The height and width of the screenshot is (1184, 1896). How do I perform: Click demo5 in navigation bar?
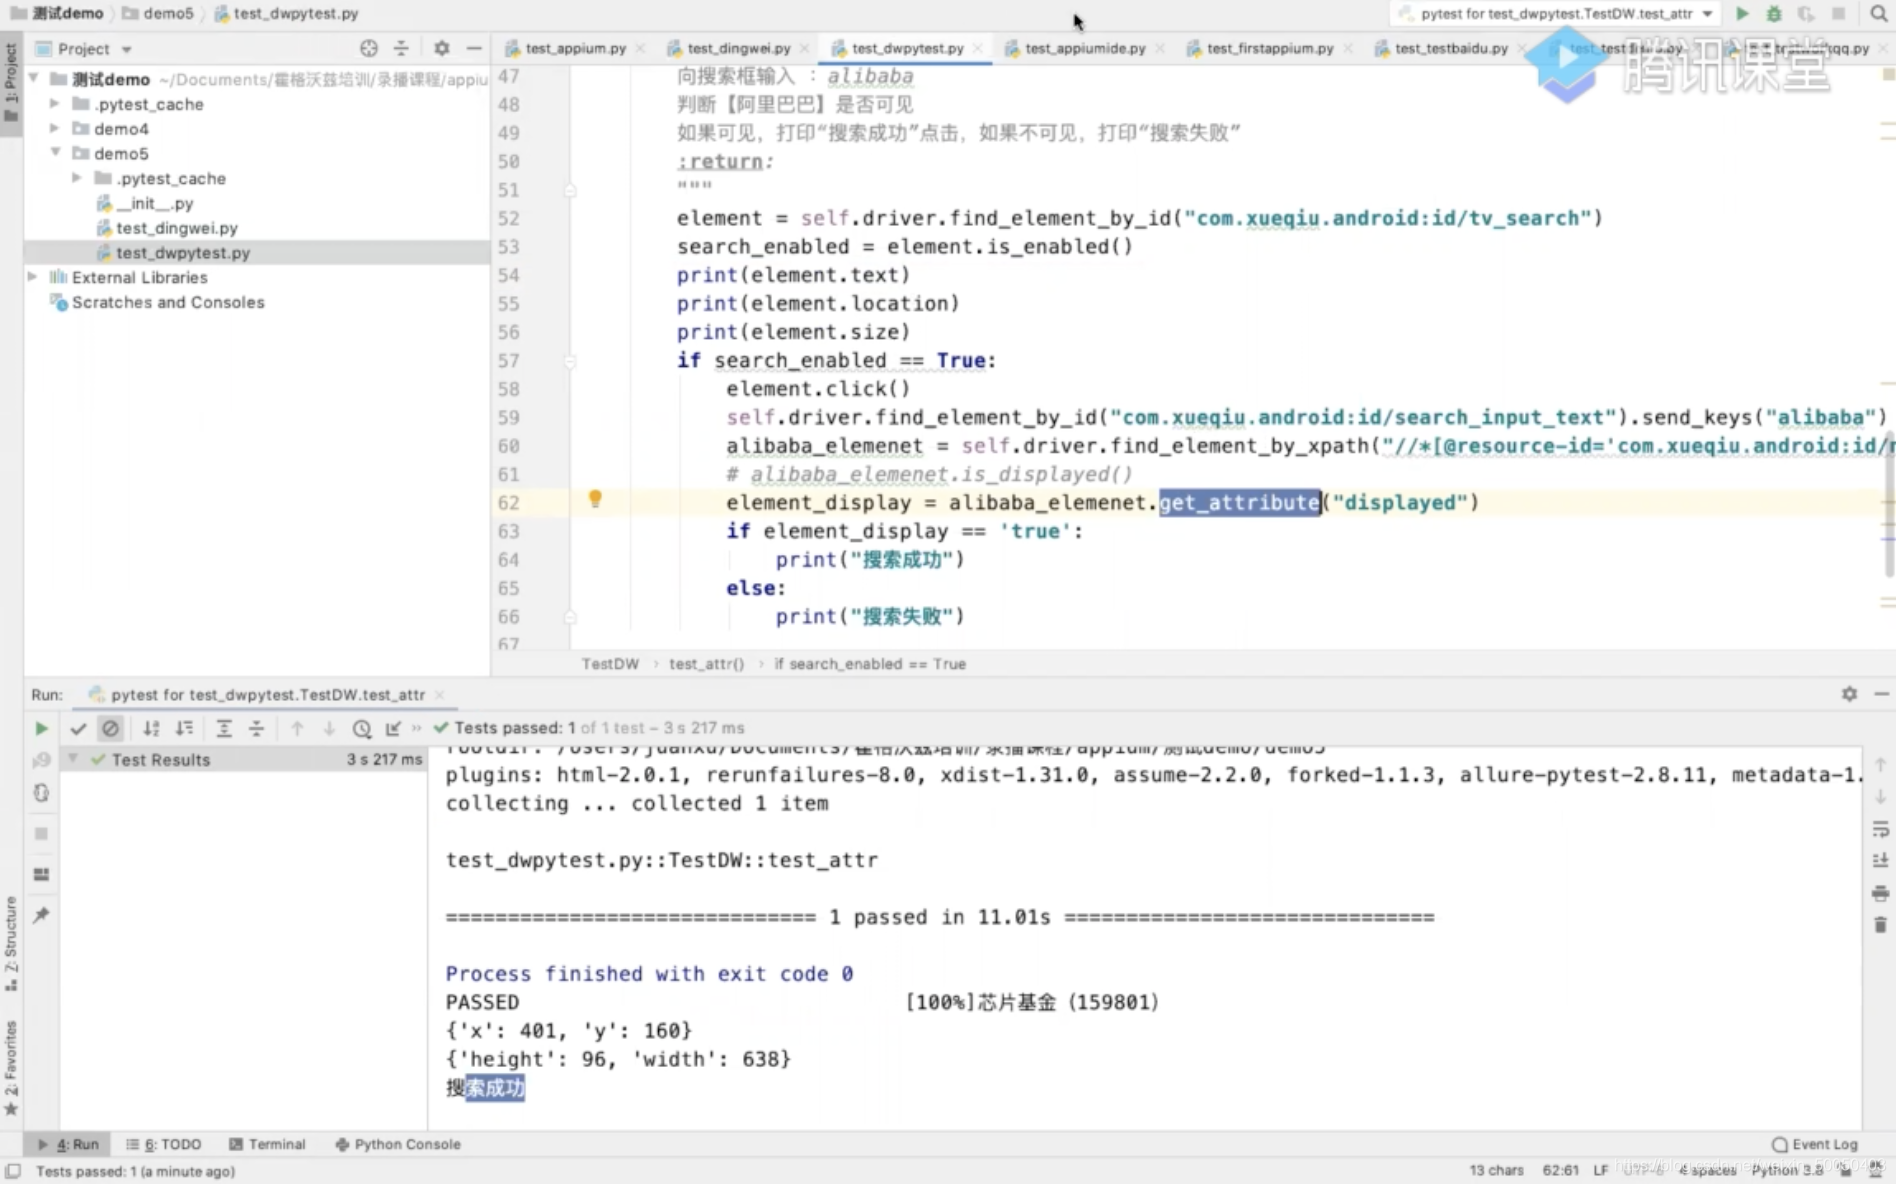click(x=158, y=13)
